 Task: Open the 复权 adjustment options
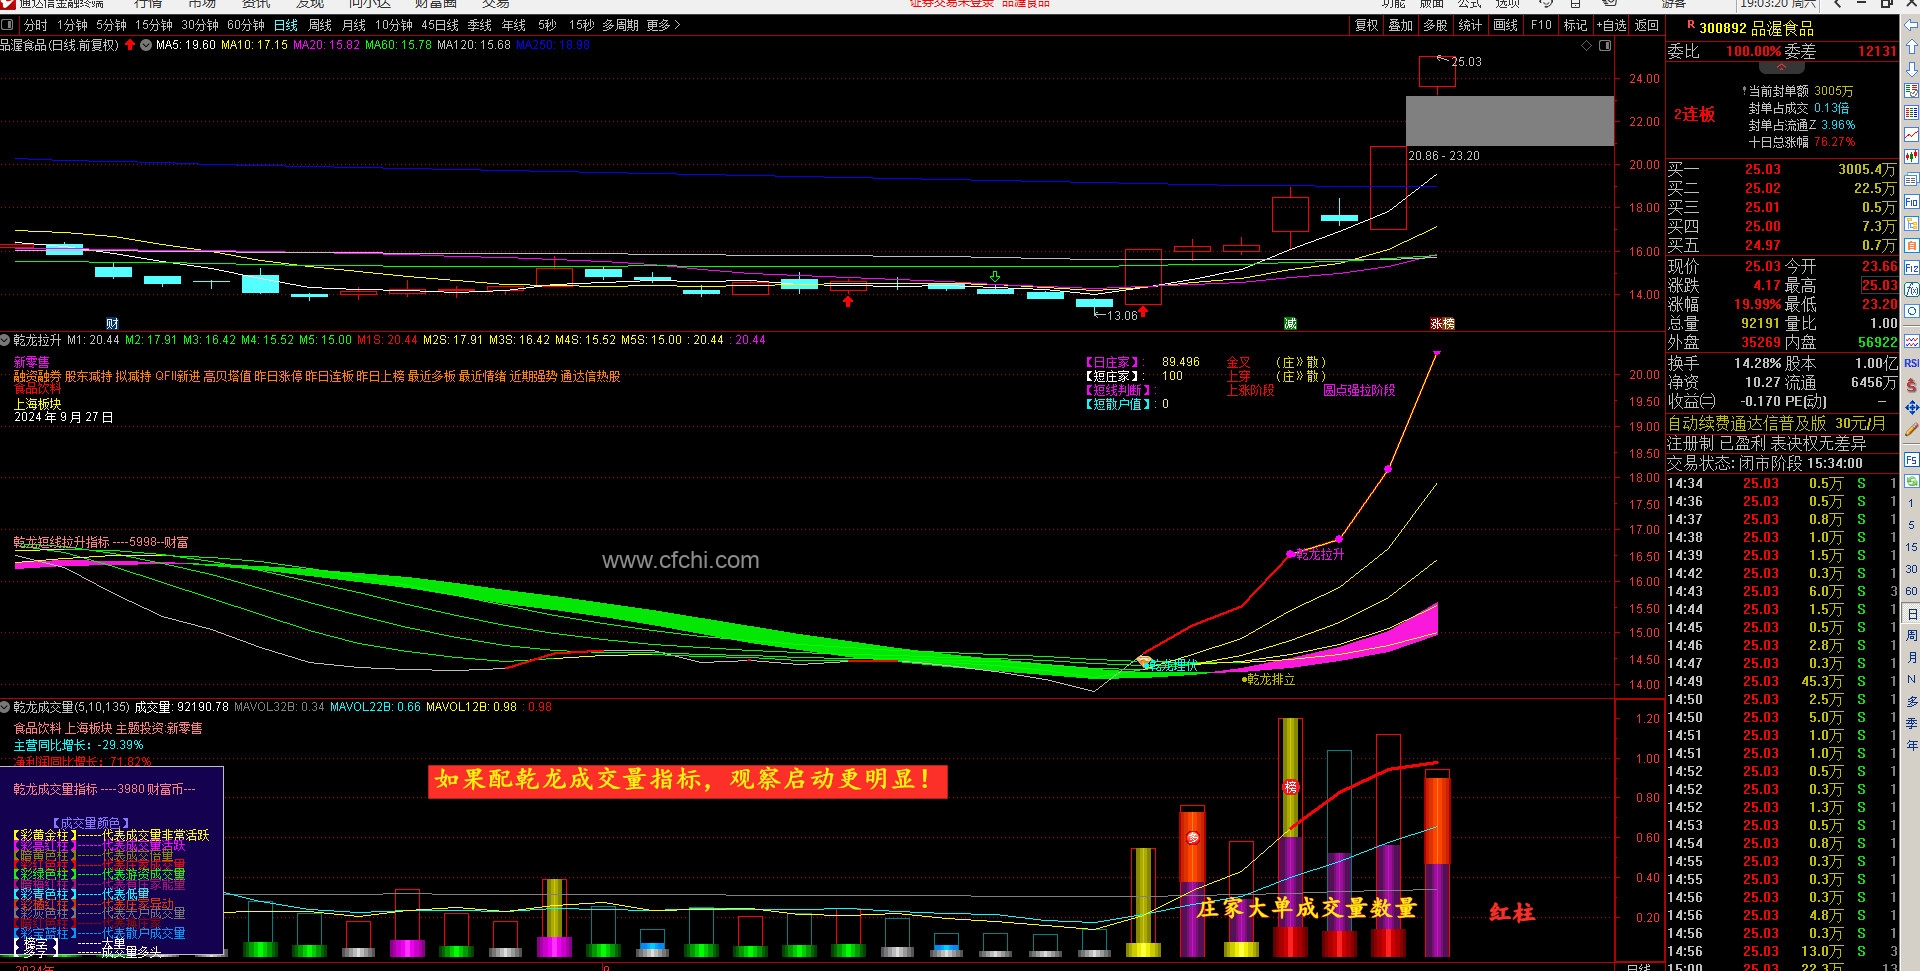click(x=1366, y=25)
